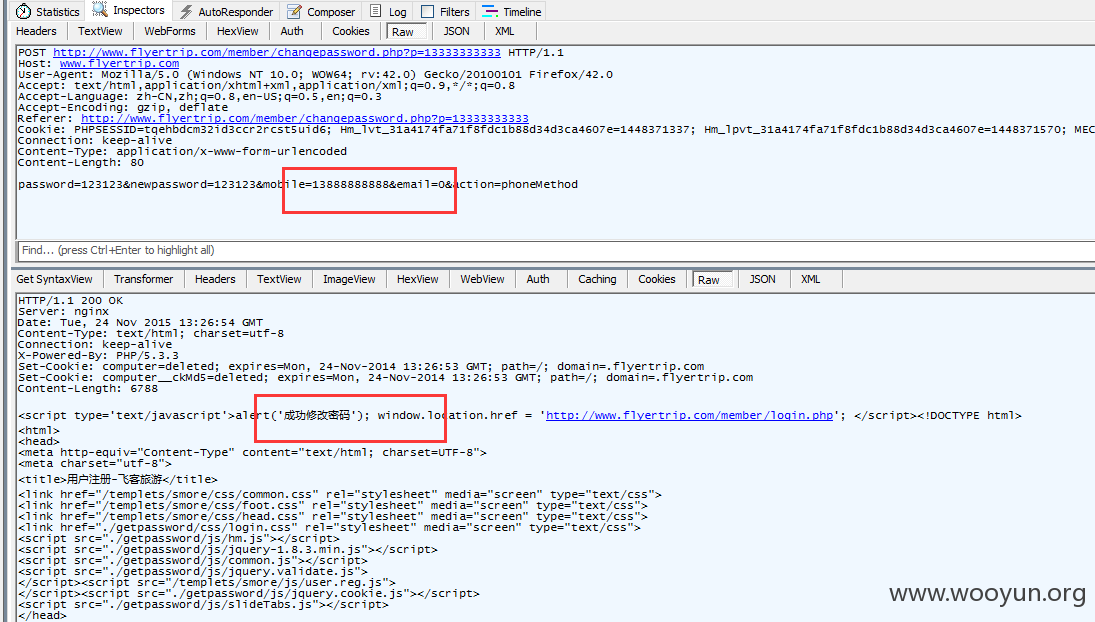Click the Content-Length: 6788 header line
The width and height of the screenshot is (1095, 622).
(x=88, y=389)
